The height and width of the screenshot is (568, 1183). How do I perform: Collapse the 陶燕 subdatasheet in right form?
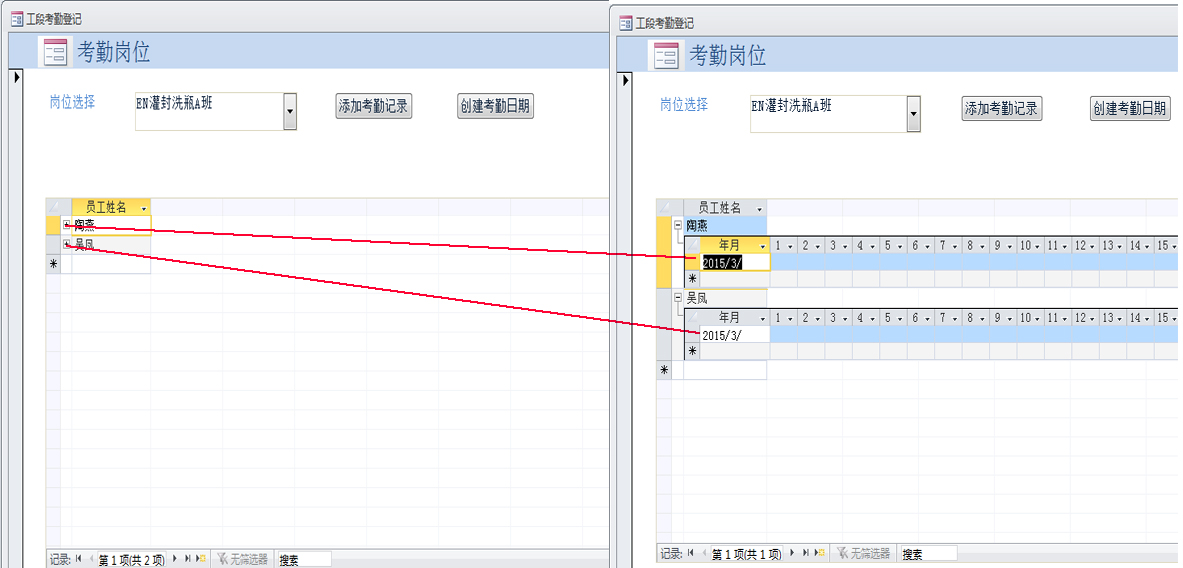coord(678,226)
